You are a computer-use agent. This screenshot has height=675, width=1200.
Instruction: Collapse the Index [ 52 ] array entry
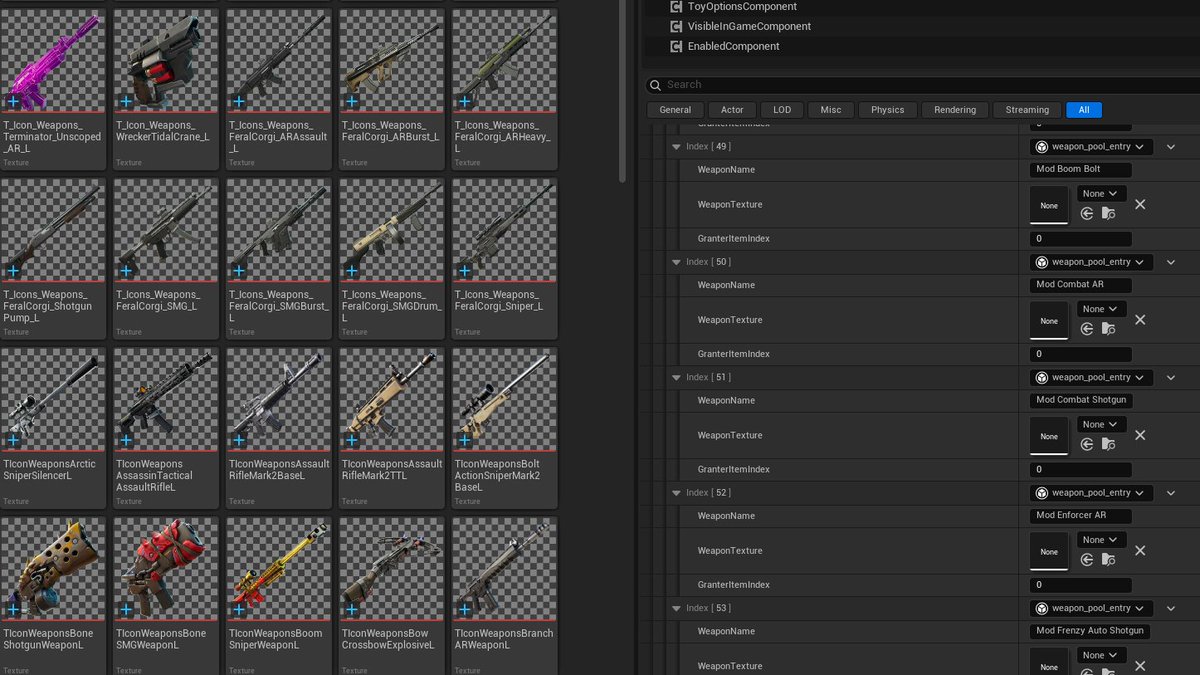pos(676,493)
